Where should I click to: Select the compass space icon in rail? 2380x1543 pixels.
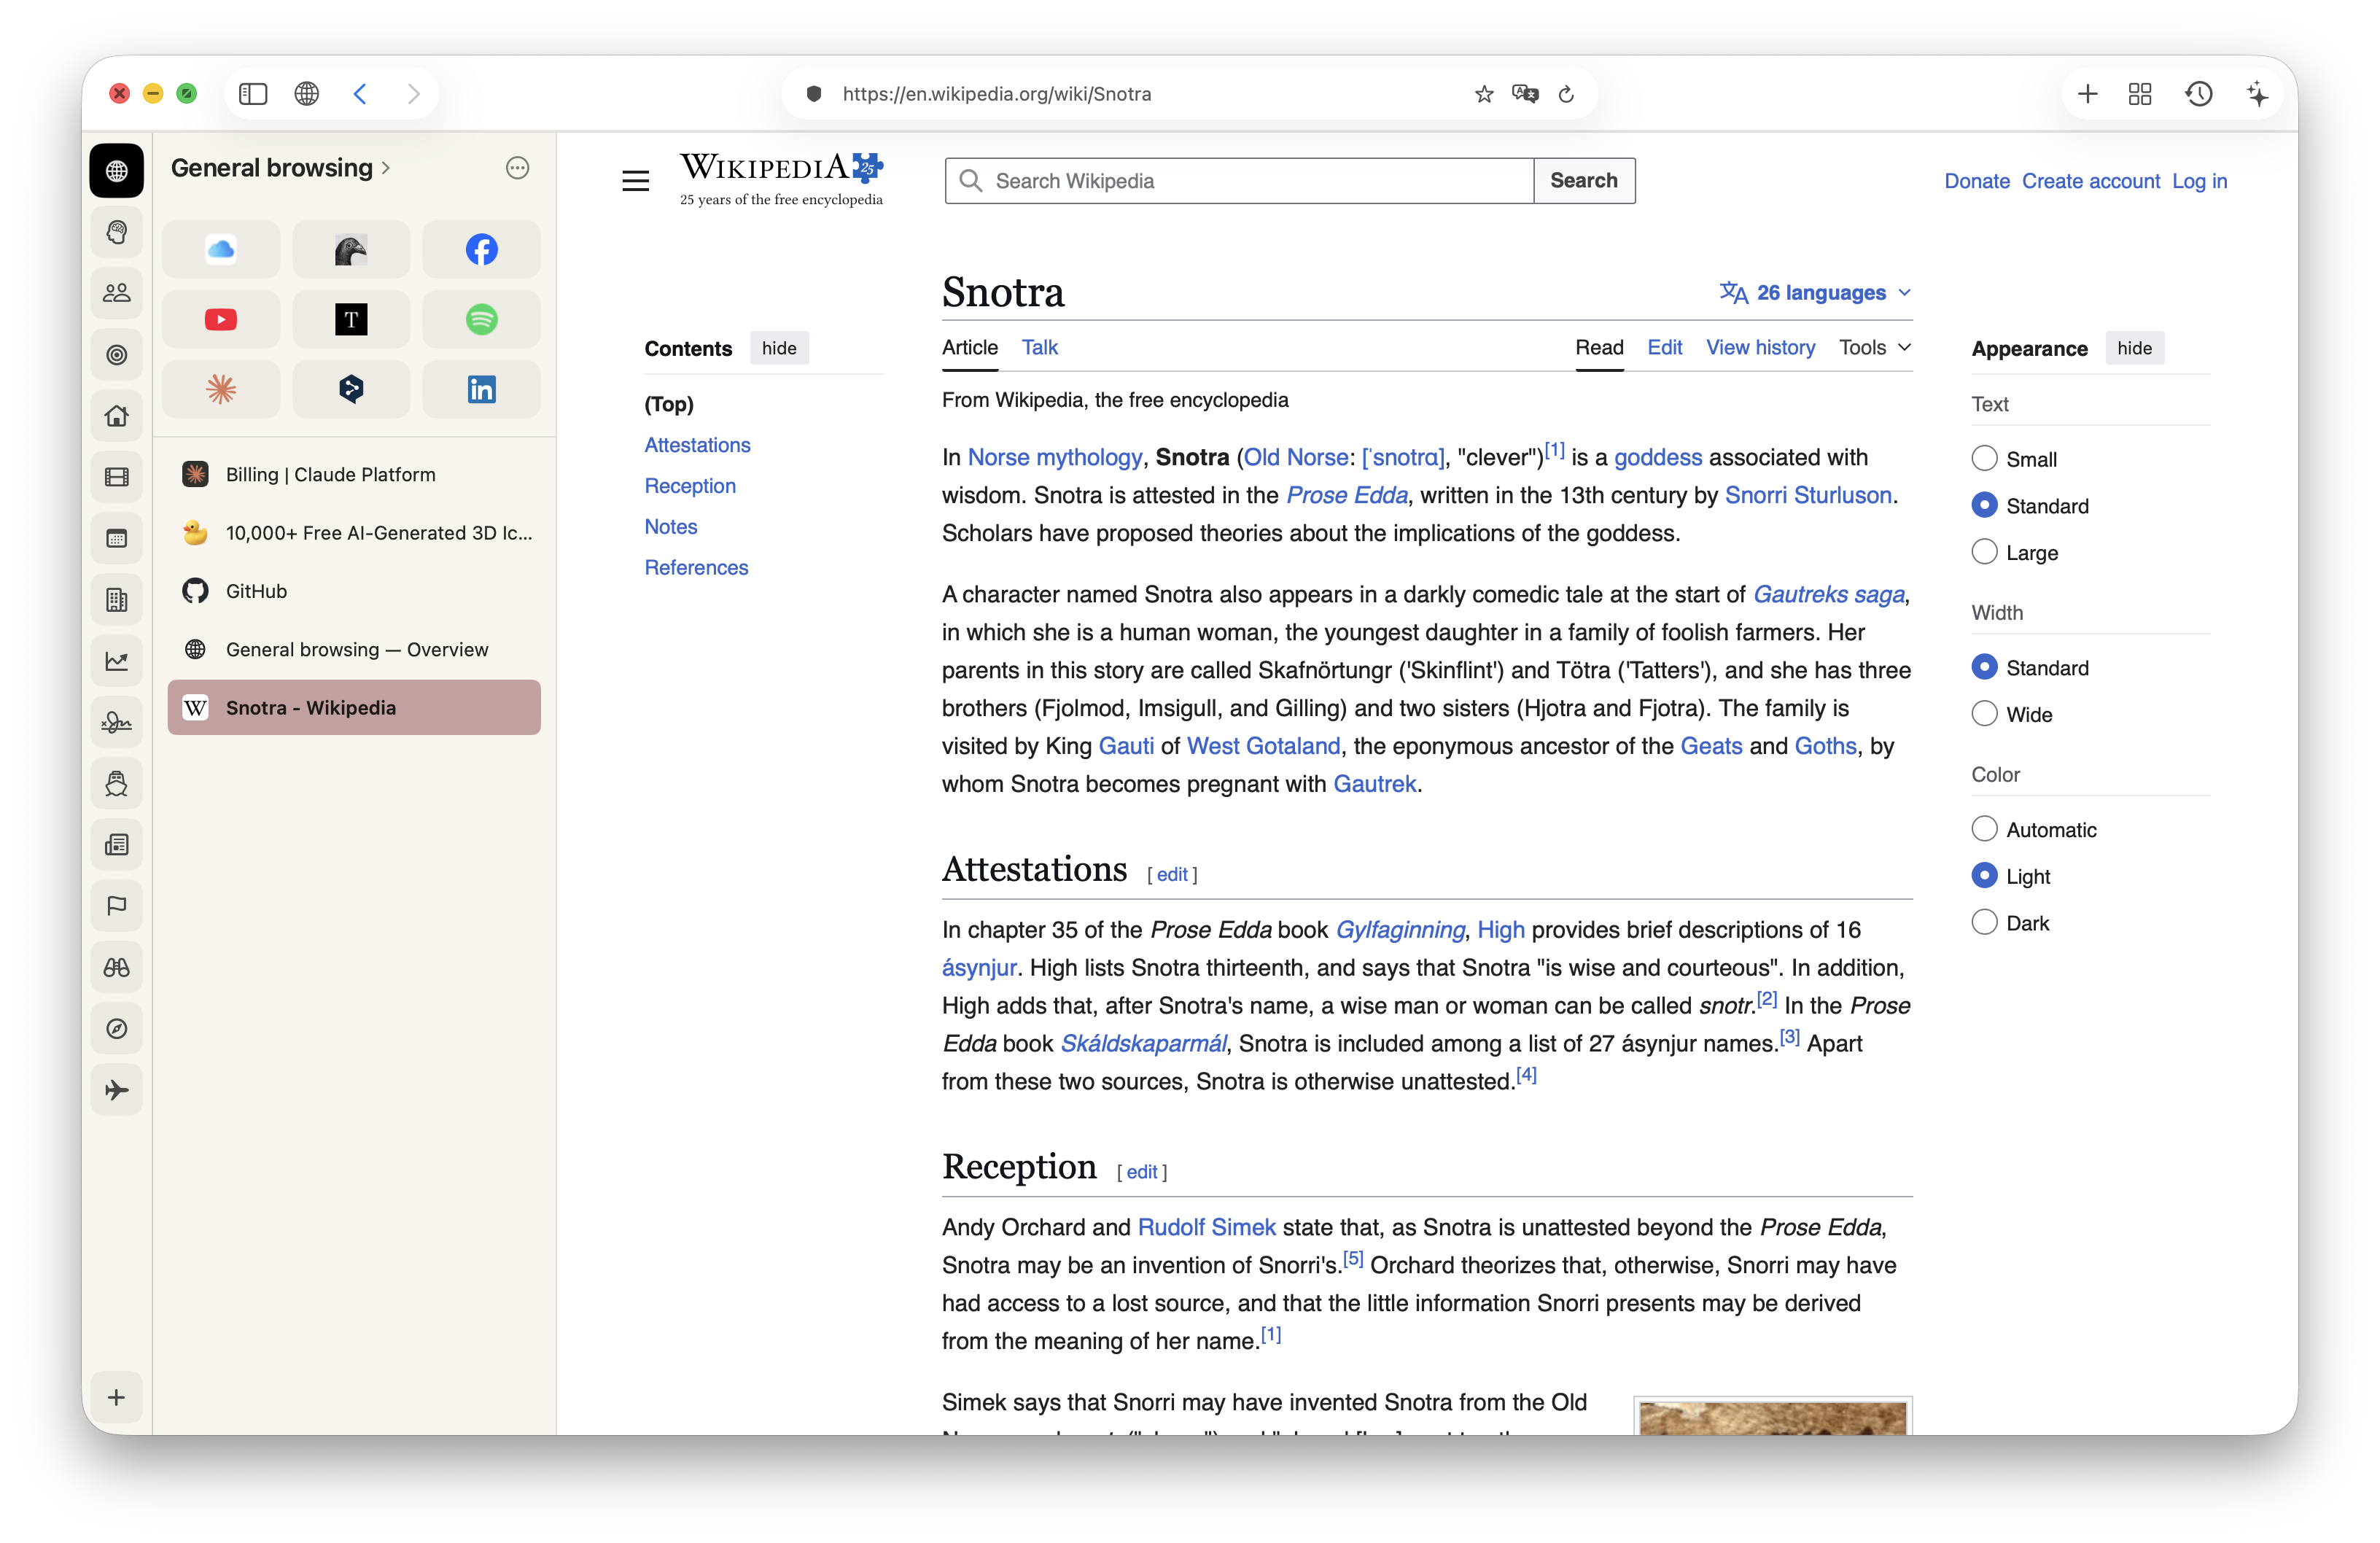coord(117,1028)
